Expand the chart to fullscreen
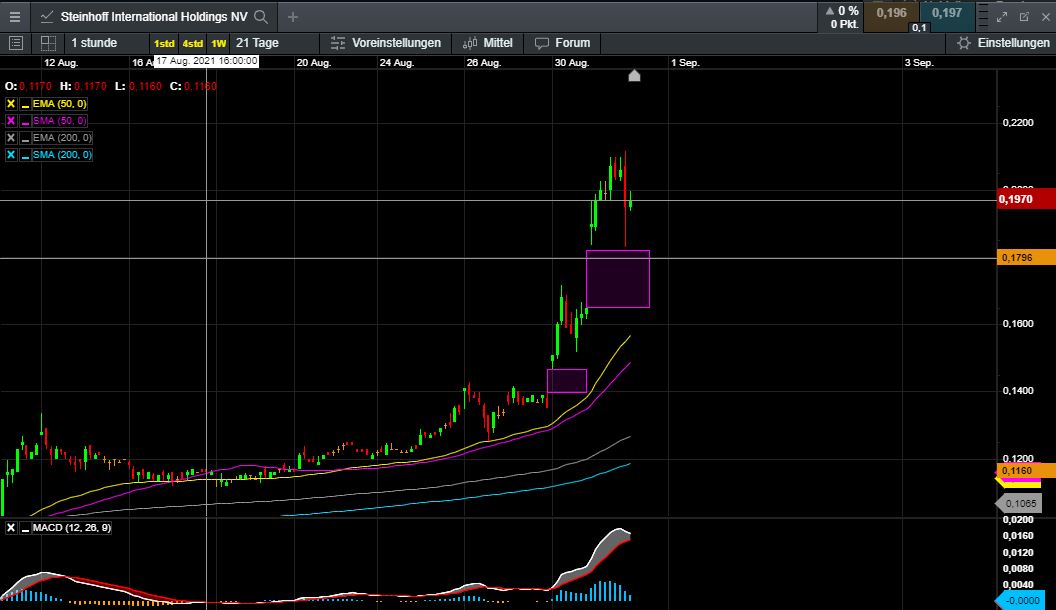 tap(1002, 16)
